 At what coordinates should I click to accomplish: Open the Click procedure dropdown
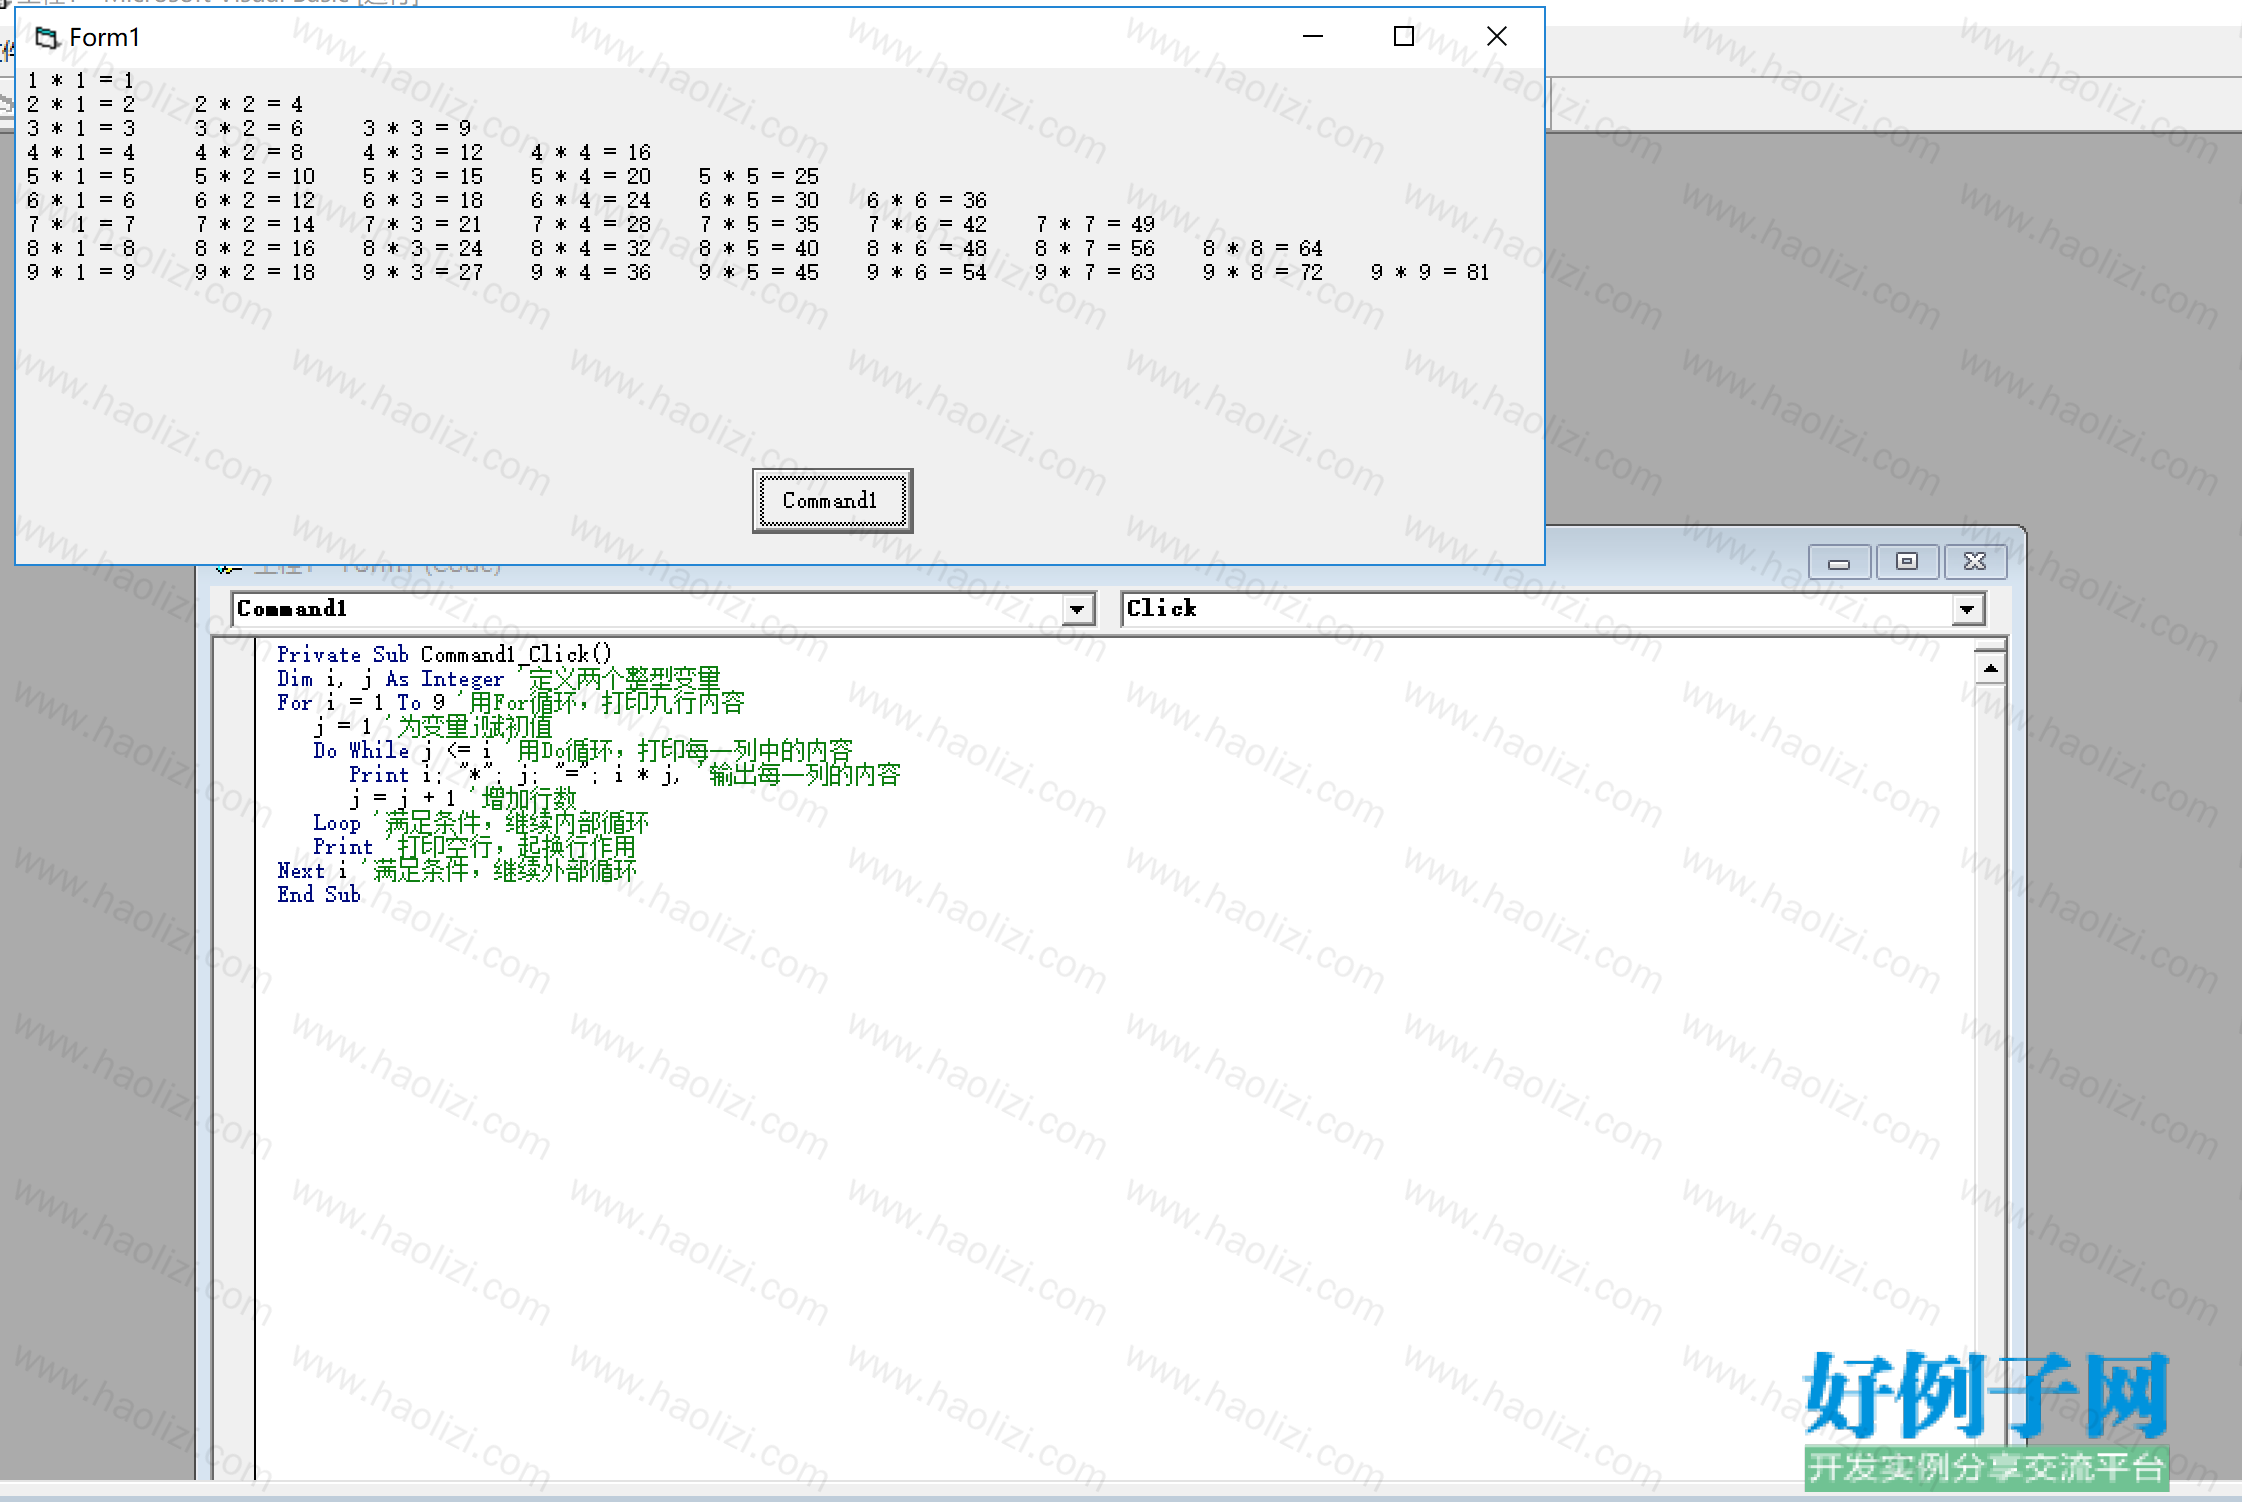pos(1967,609)
